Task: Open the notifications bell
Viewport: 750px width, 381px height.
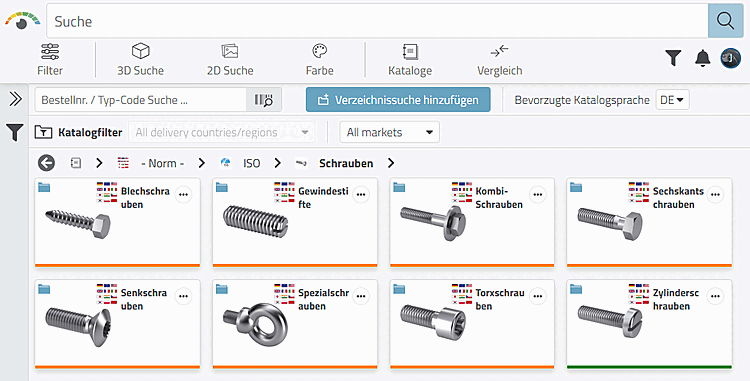Action: coord(702,58)
